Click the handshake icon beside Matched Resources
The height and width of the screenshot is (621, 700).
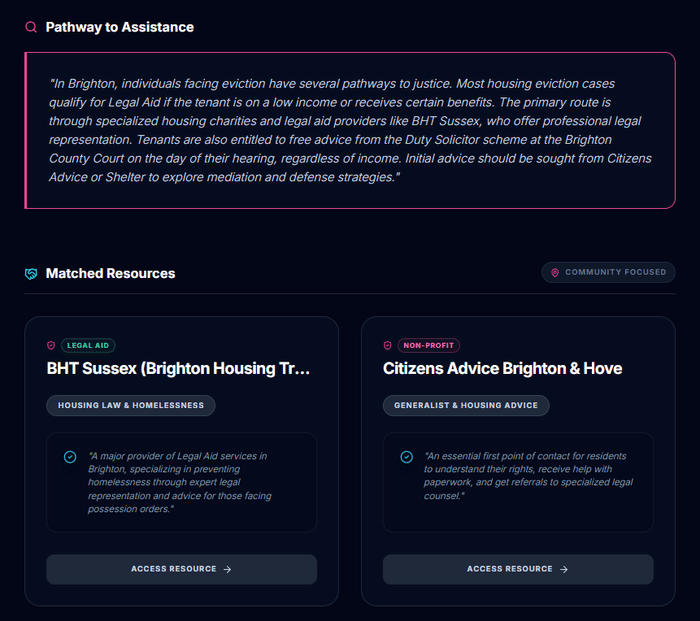(x=31, y=273)
